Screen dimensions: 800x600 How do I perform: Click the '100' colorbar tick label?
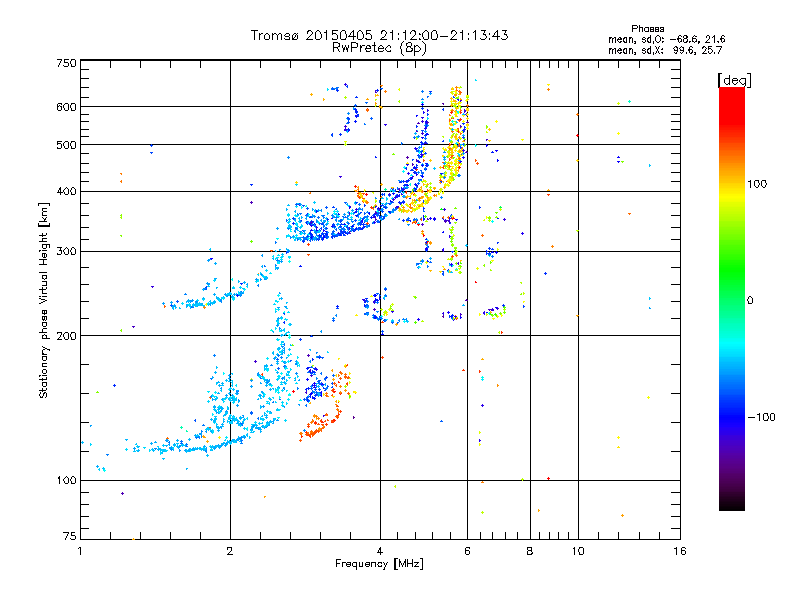[757, 184]
